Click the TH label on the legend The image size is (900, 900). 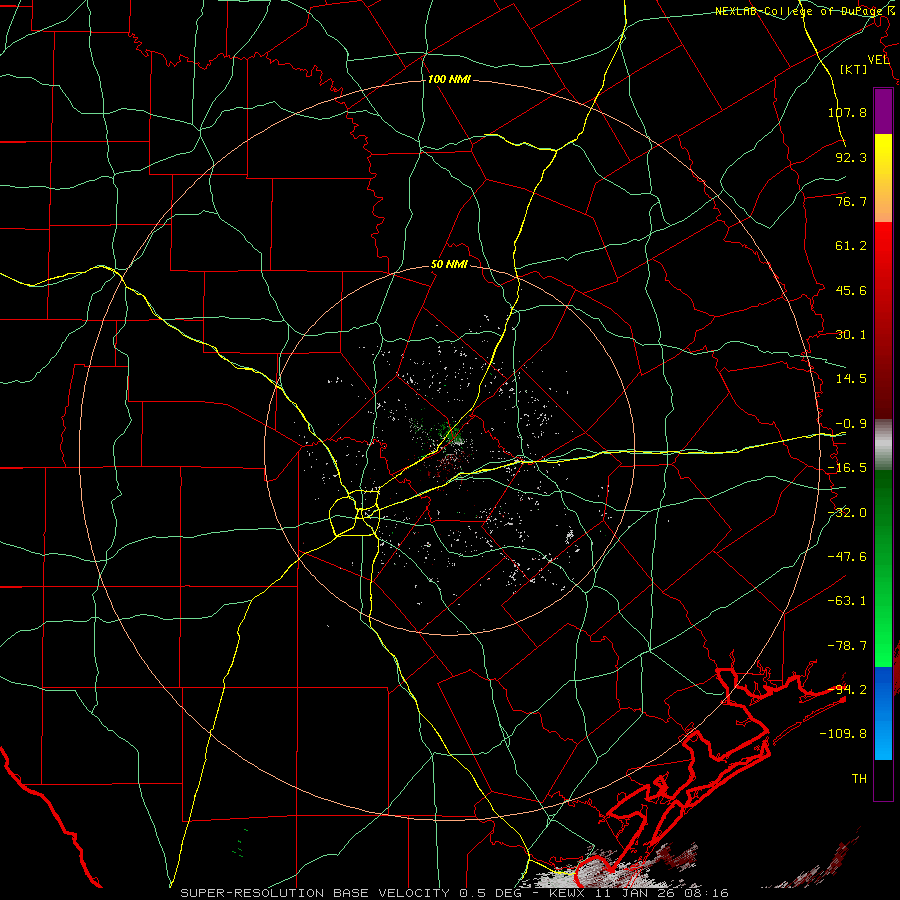(x=859, y=779)
